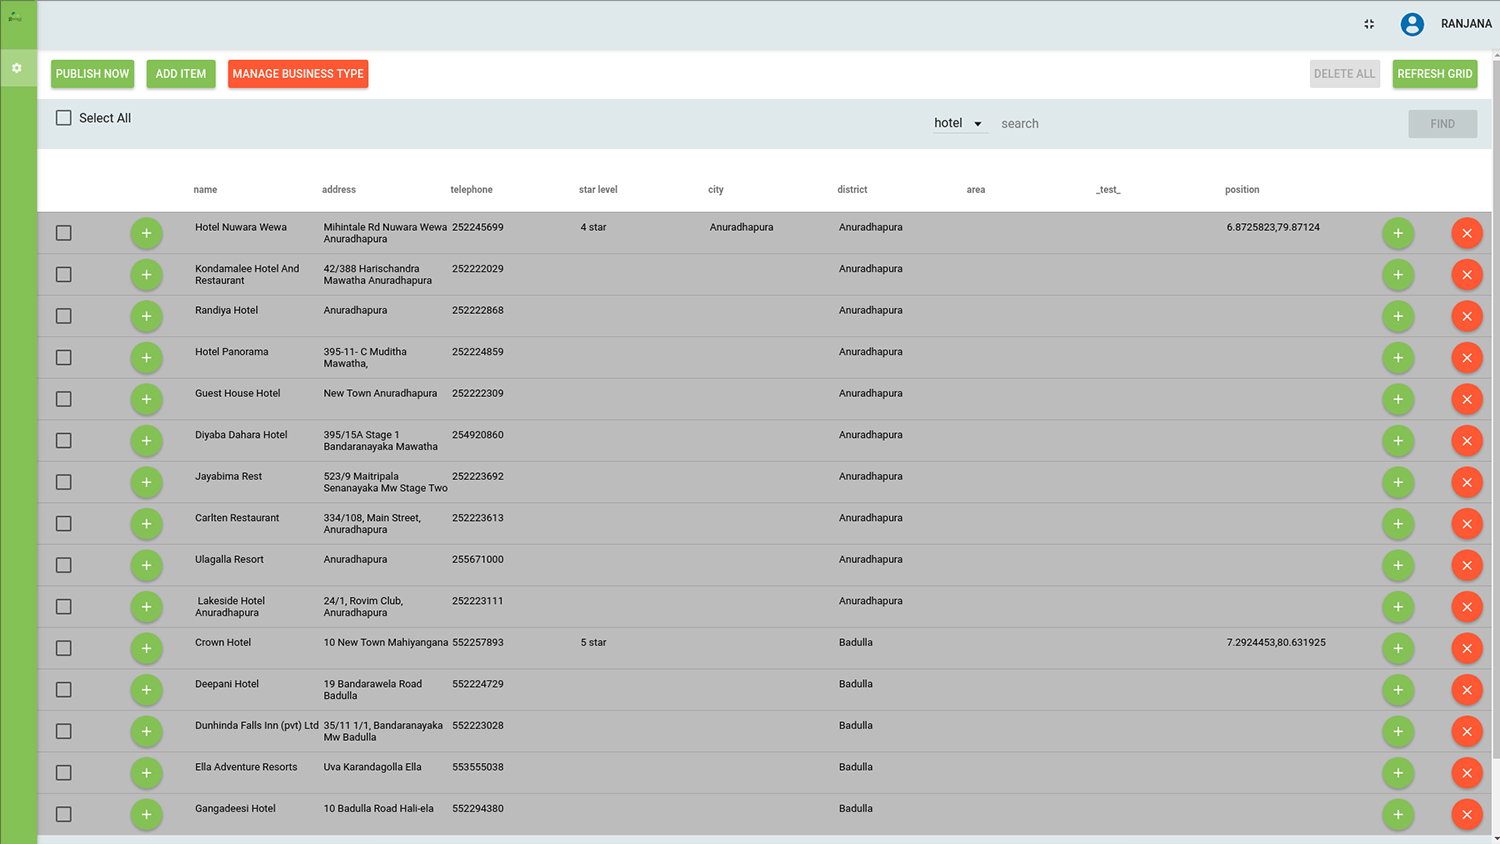
Task: Delete the Hotel Nuwara Wewa row
Action: 1467,233
